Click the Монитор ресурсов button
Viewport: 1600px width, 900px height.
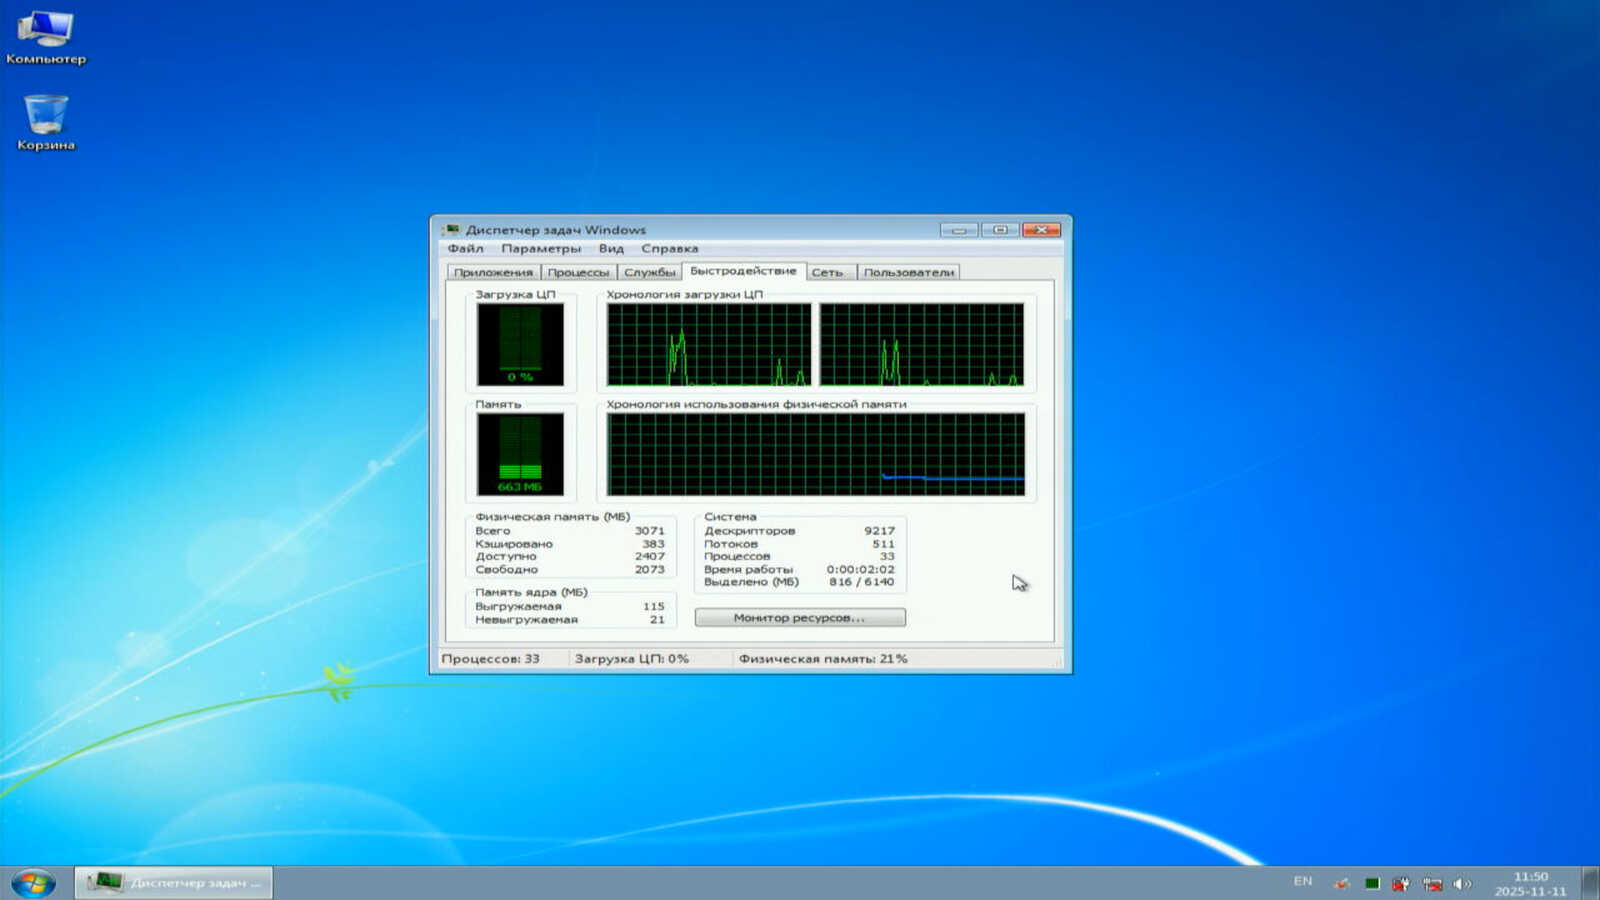click(x=800, y=618)
